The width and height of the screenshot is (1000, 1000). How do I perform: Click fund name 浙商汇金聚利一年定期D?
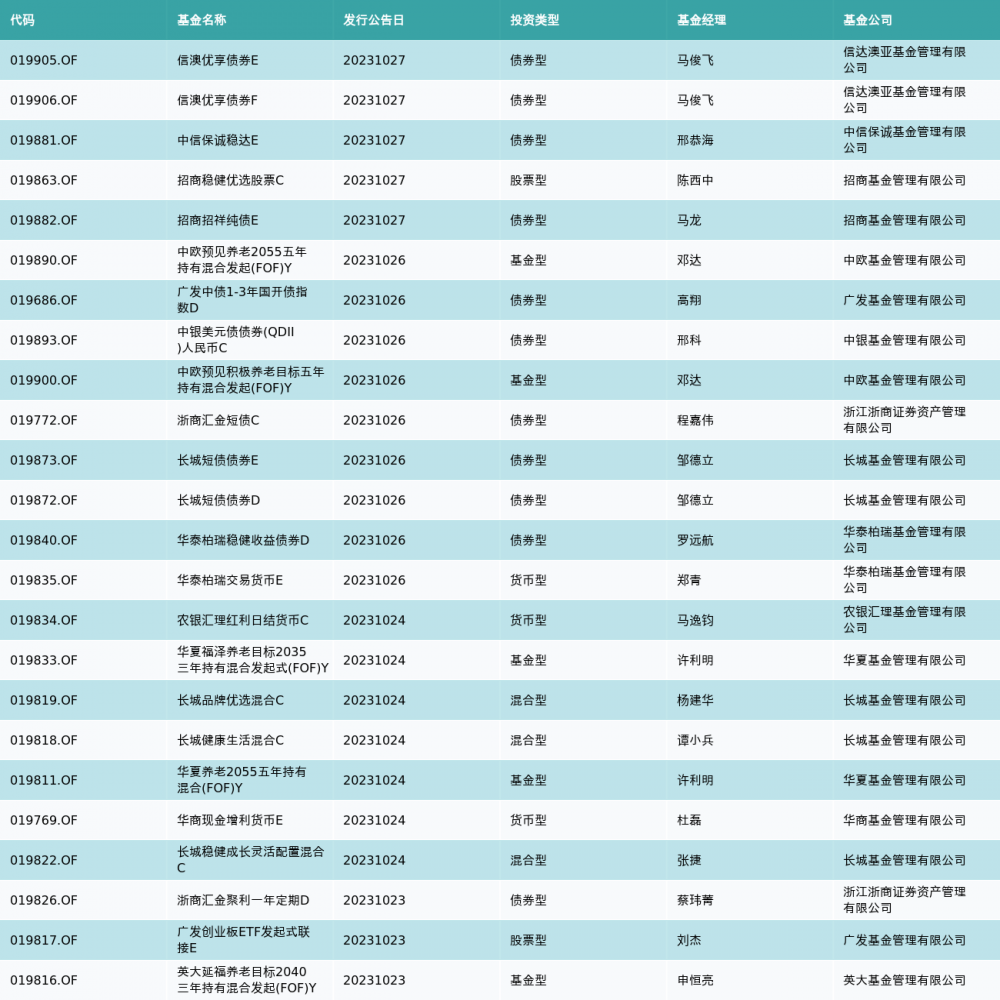243,900
